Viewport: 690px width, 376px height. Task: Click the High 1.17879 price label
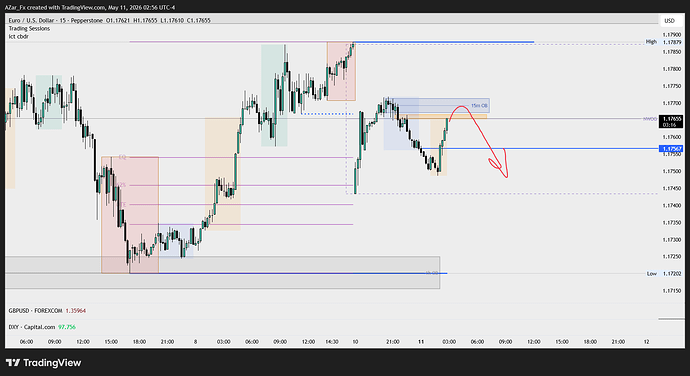tap(664, 42)
